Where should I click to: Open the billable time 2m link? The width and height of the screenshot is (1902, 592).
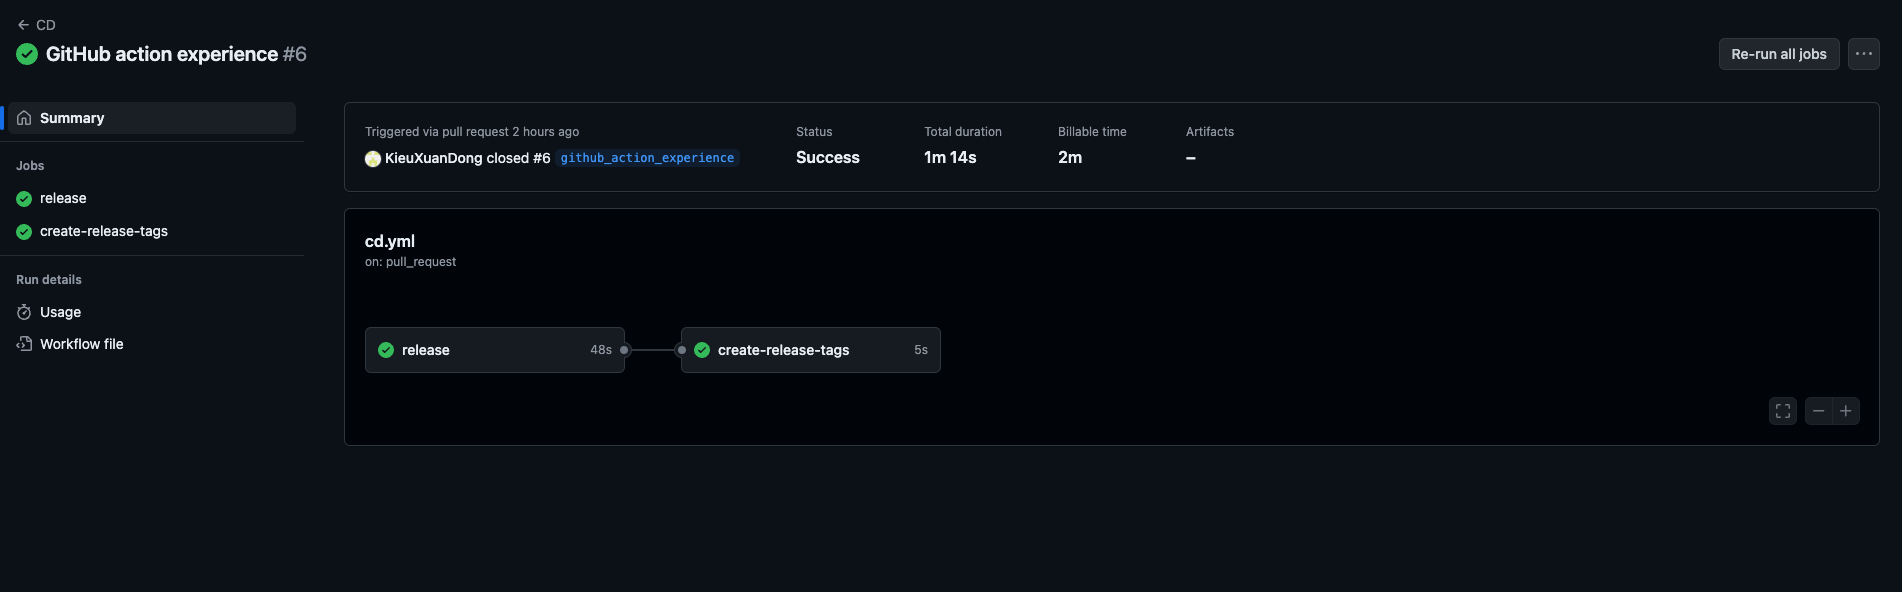pos(1070,157)
